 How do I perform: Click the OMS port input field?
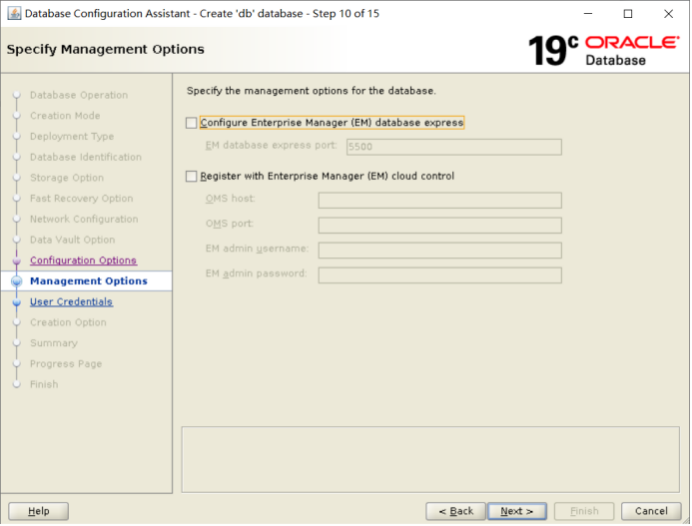pyautogui.click(x=440, y=225)
